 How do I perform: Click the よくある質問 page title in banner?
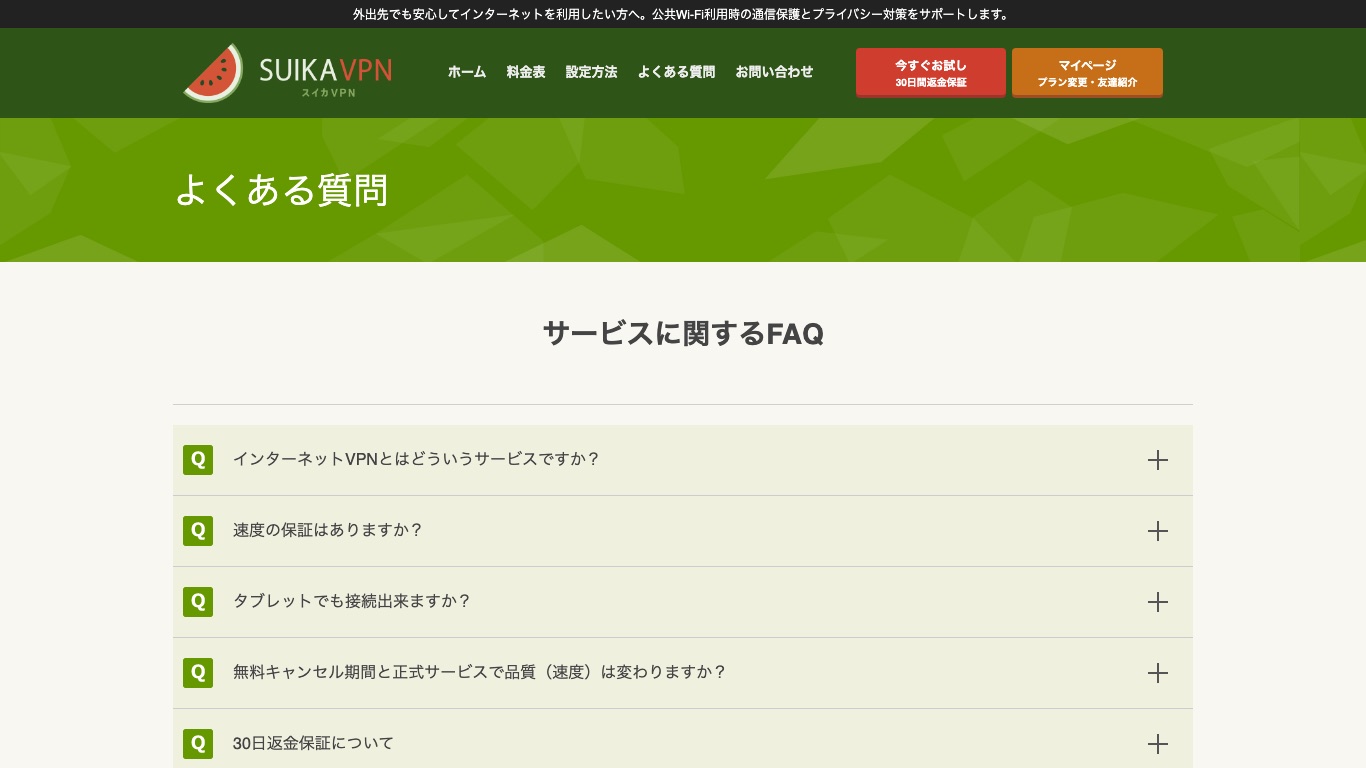(281, 190)
